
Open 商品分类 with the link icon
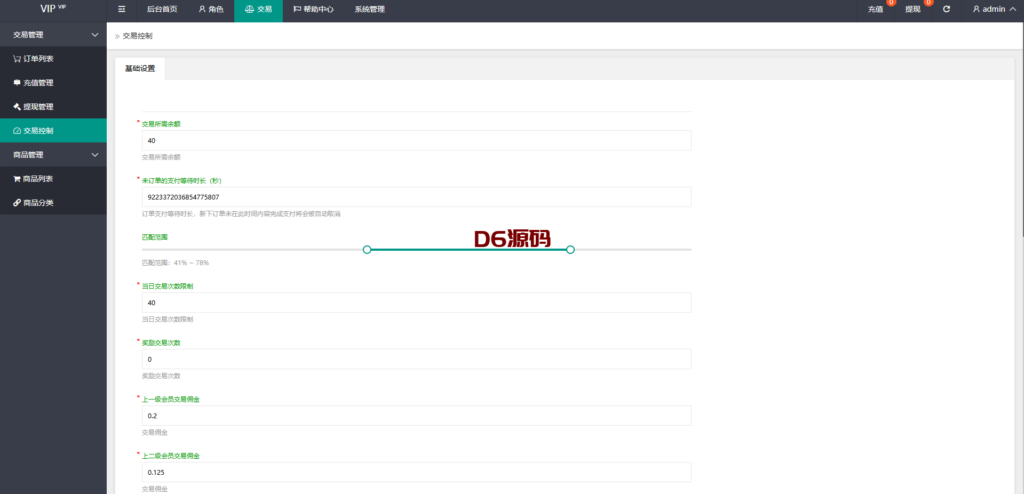tap(53, 203)
